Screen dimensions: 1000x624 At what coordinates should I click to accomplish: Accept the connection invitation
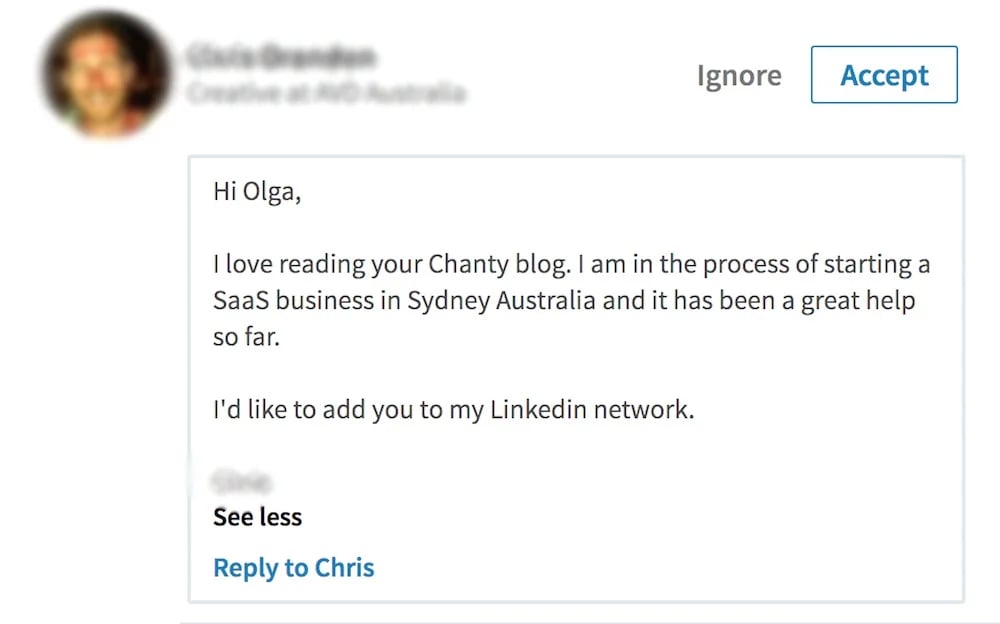point(884,75)
